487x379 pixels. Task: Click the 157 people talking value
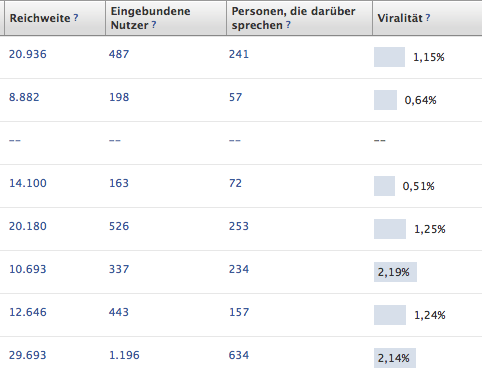[239, 312]
